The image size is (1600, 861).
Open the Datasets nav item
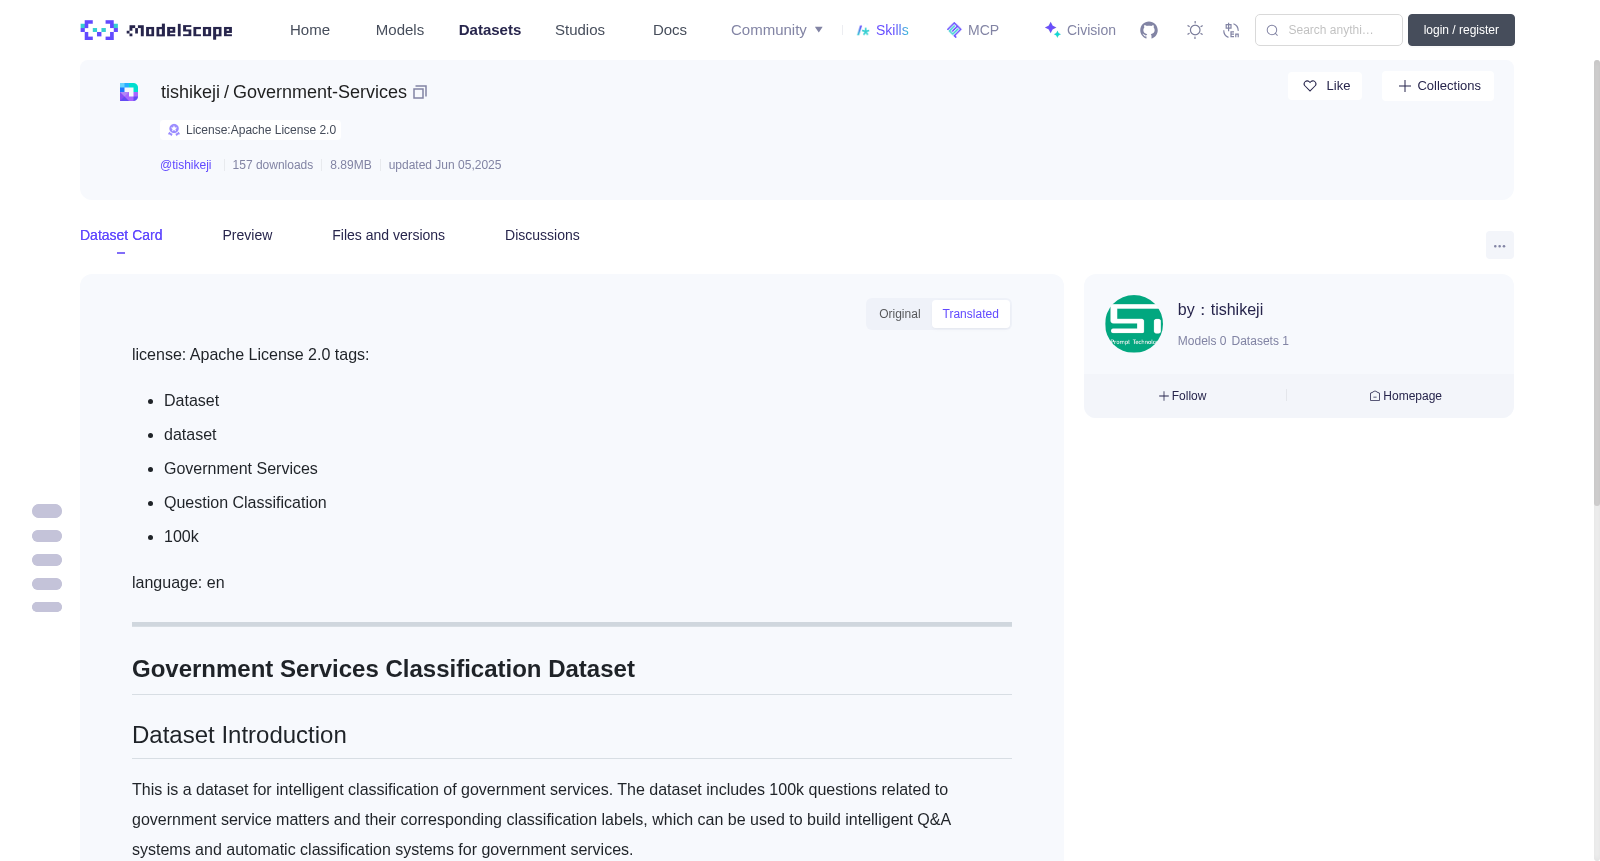(x=490, y=30)
